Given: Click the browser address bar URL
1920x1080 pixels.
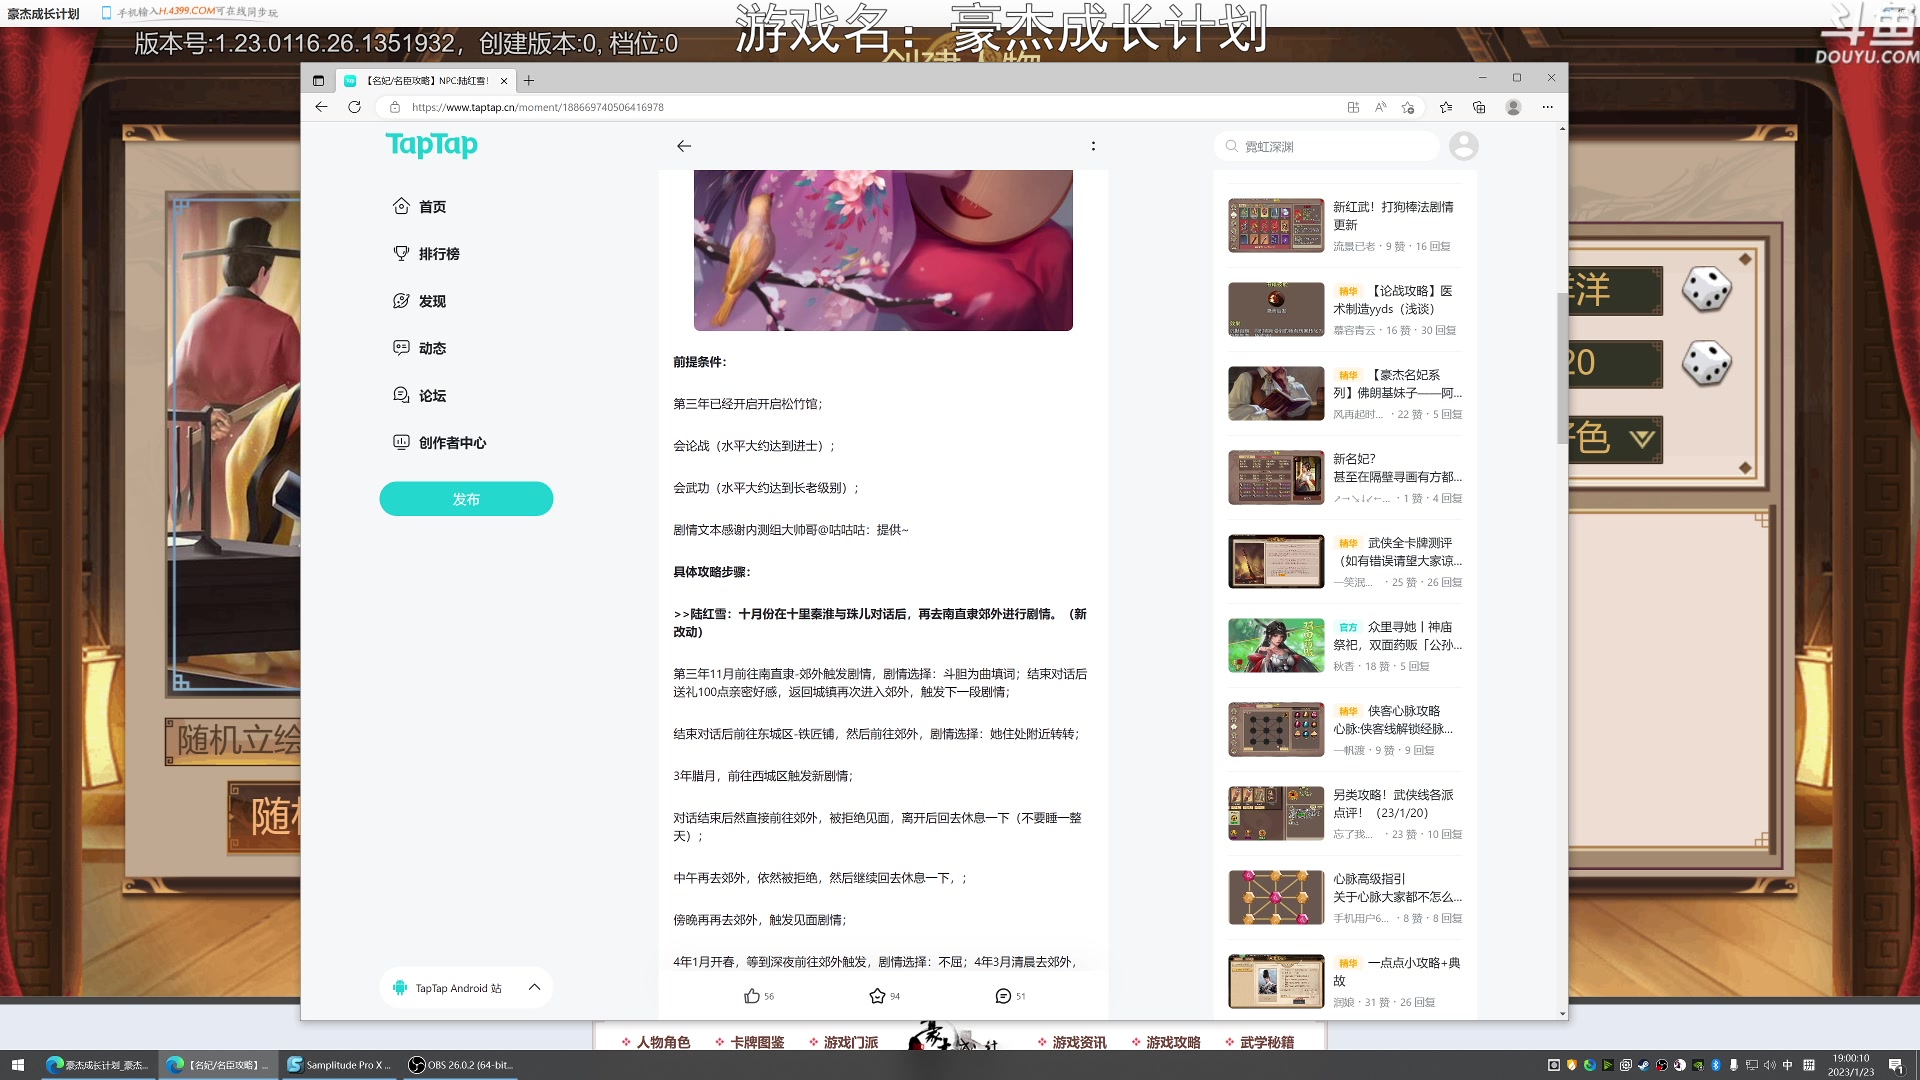Looking at the screenshot, I should pyautogui.click(x=537, y=107).
